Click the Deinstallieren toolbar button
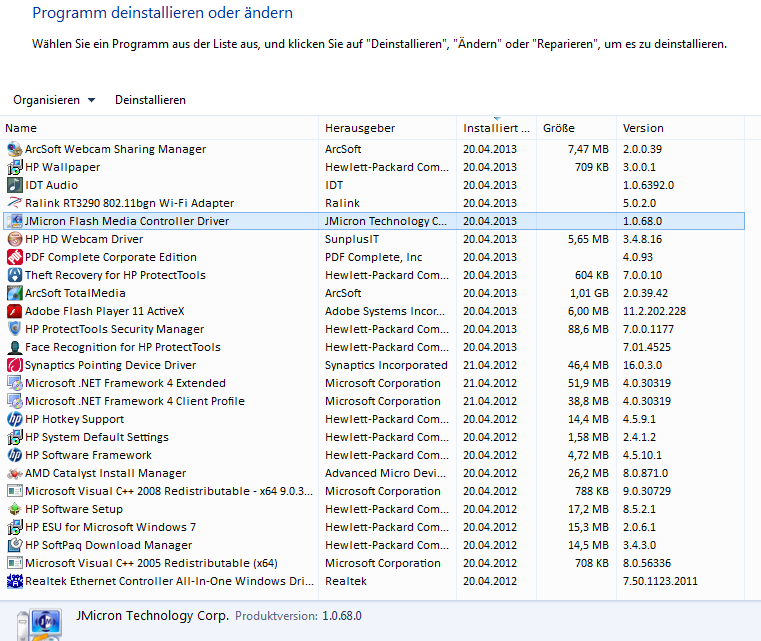Image resolution: width=761 pixels, height=641 pixels. 150,100
